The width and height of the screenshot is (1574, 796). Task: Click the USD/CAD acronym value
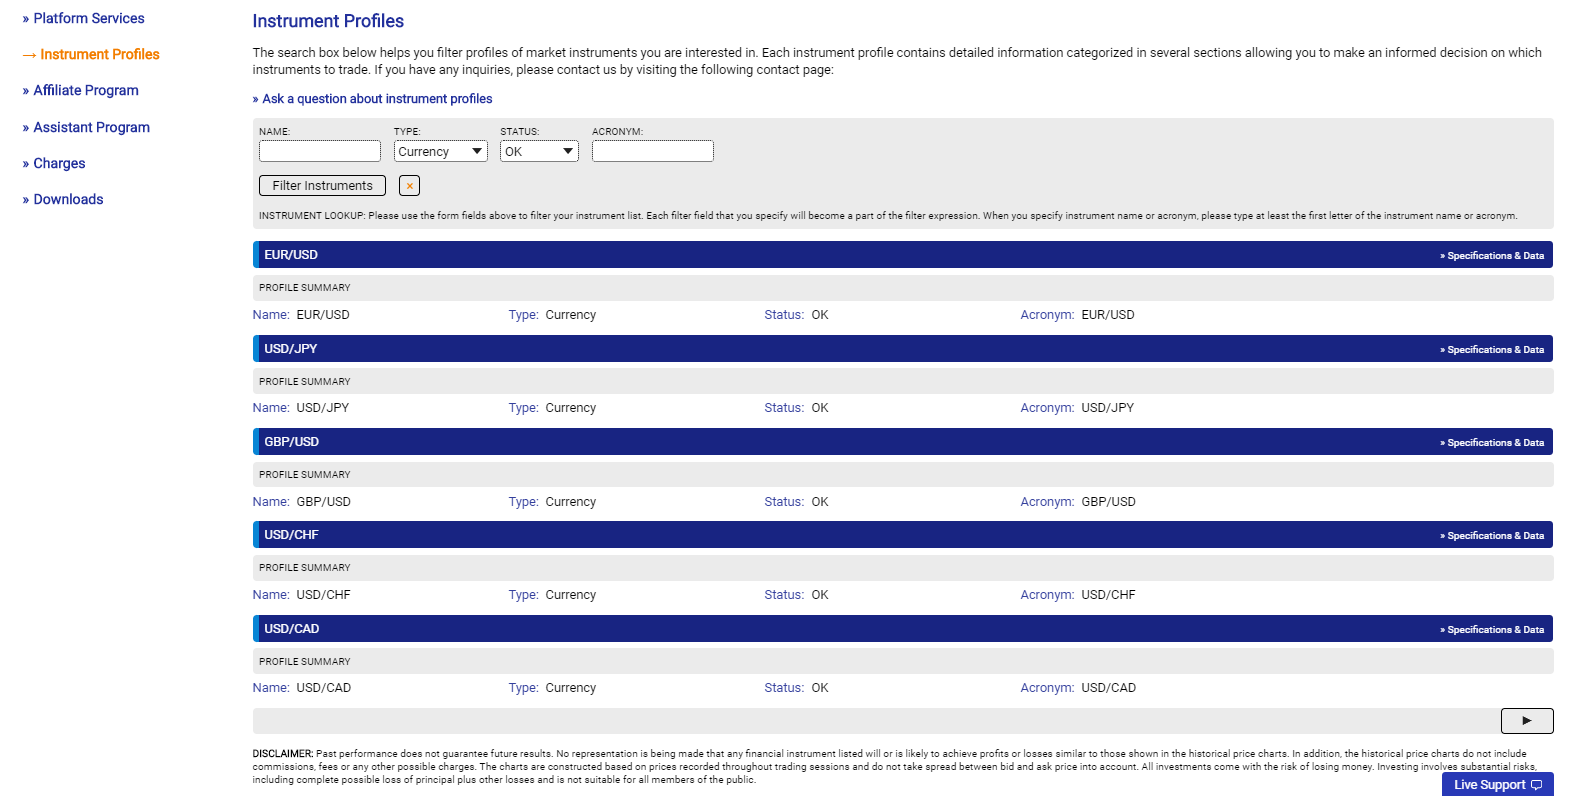pos(1109,688)
